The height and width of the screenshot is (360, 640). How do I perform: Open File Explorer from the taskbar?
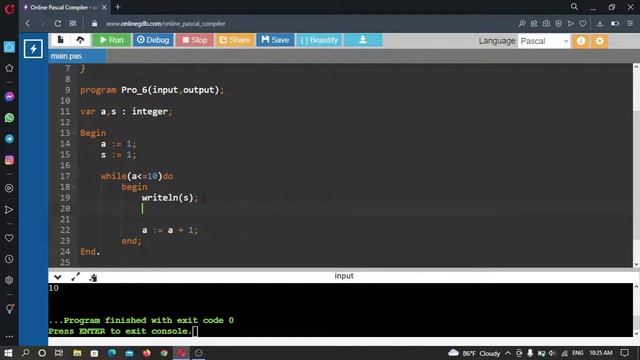[77, 353]
